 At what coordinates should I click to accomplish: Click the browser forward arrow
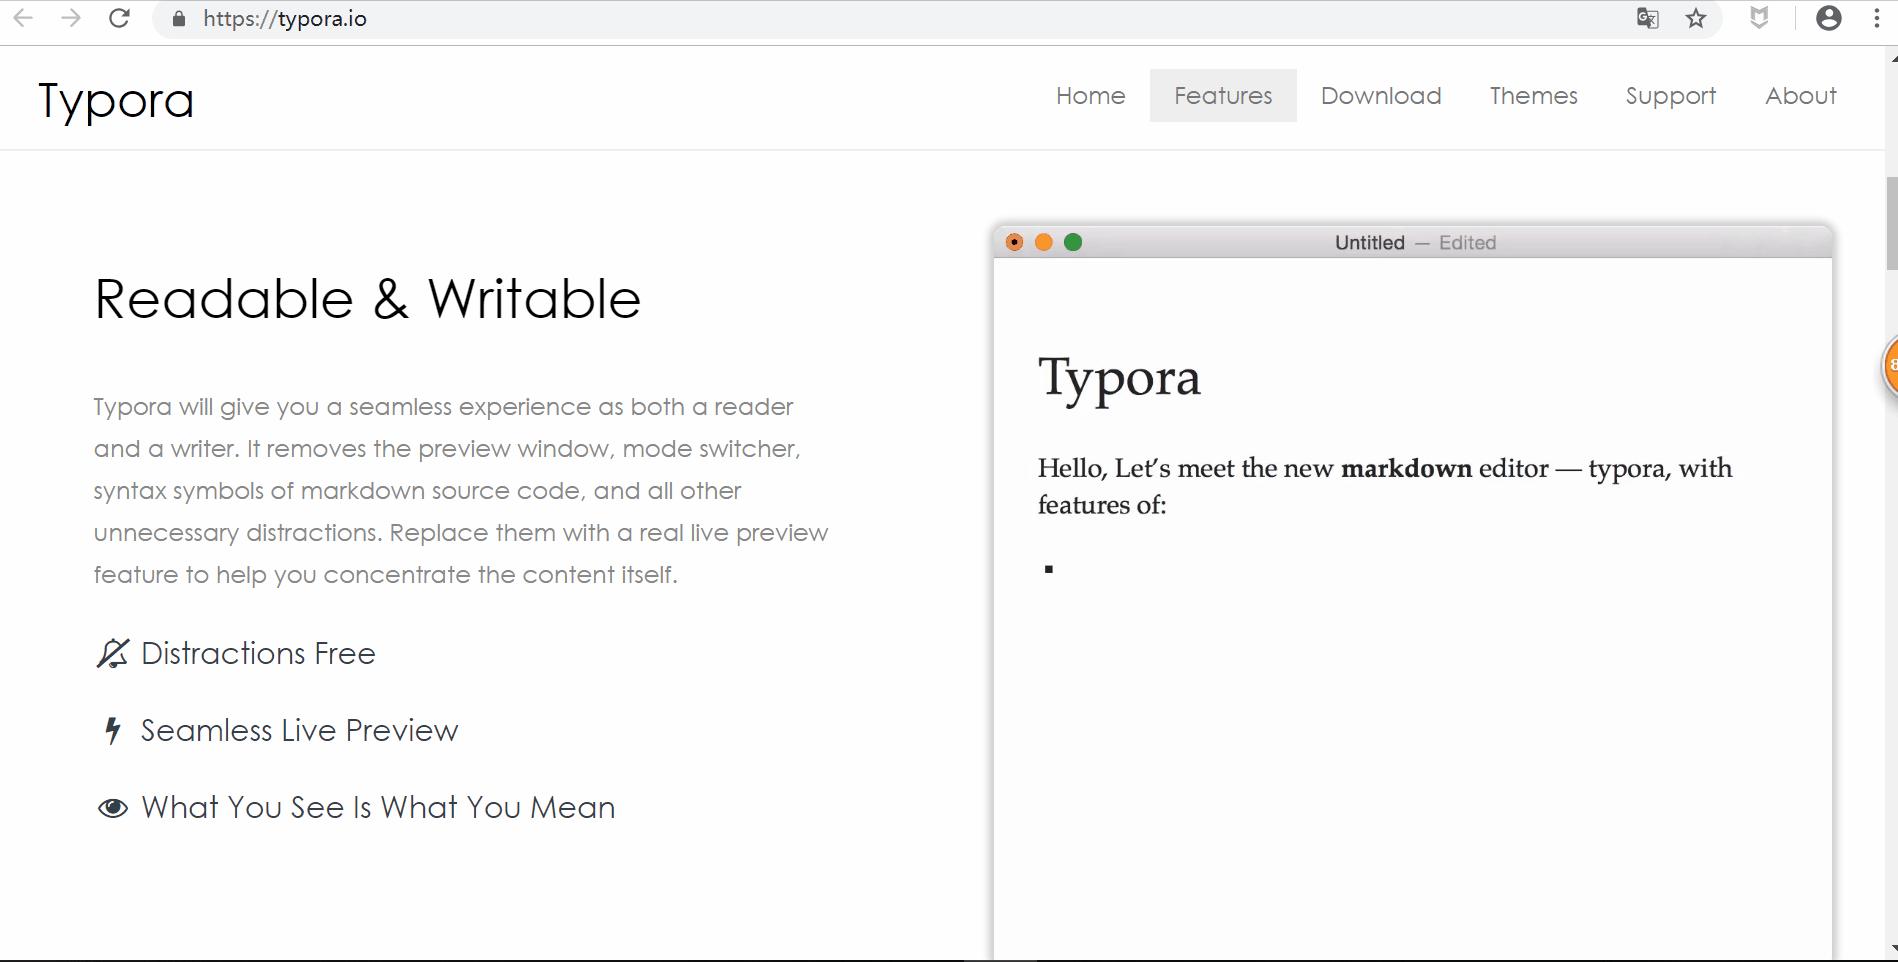point(70,18)
